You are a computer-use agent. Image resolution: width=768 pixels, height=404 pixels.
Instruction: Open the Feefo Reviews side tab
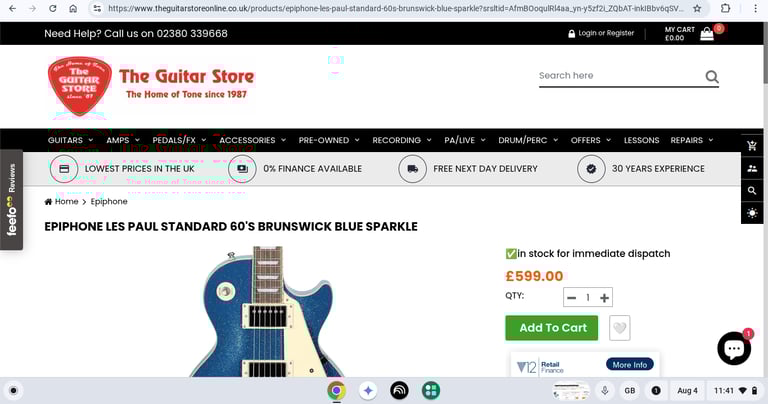[11, 200]
